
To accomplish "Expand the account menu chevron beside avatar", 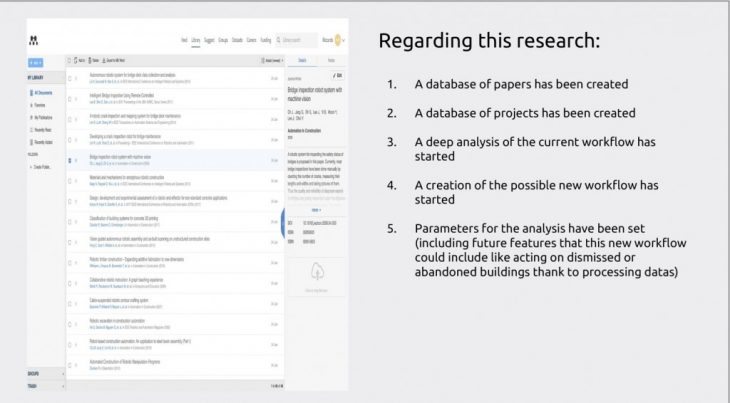I will pos(346,41).
